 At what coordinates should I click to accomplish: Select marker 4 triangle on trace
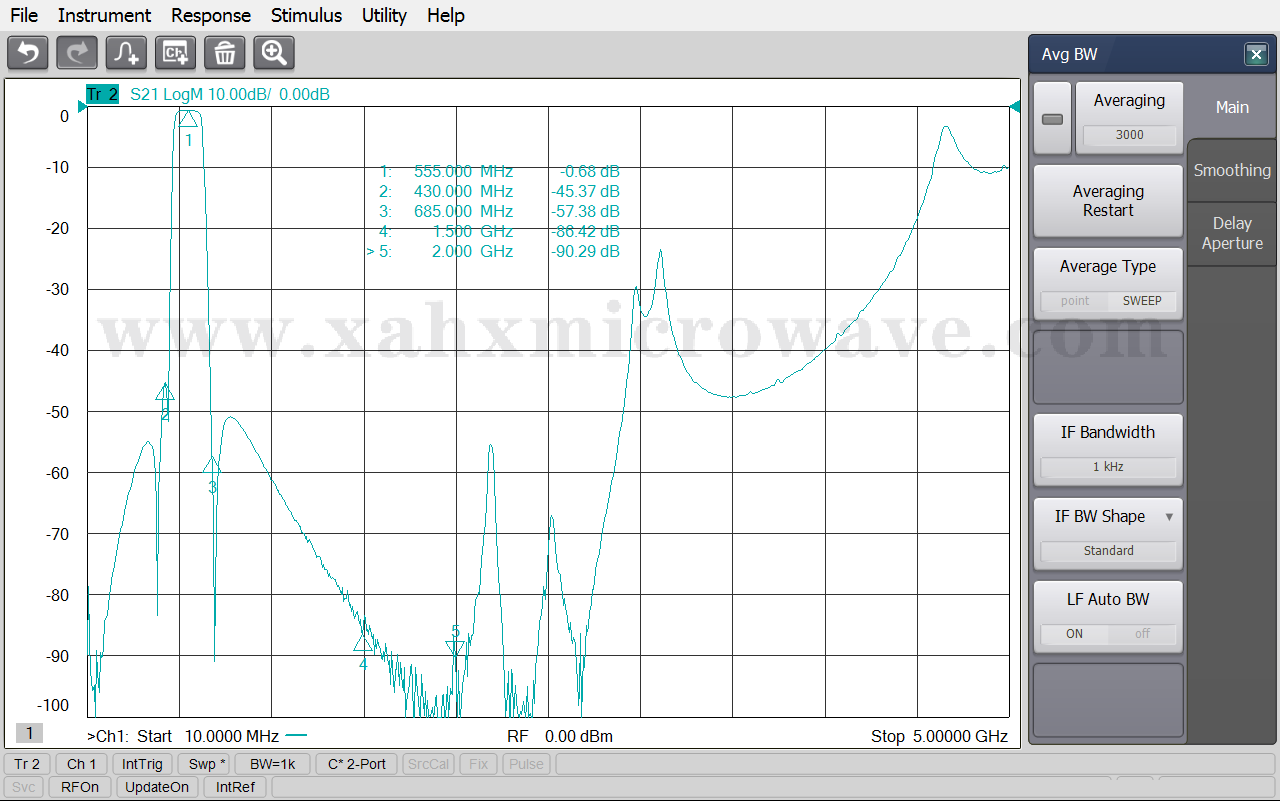point(364,642)
